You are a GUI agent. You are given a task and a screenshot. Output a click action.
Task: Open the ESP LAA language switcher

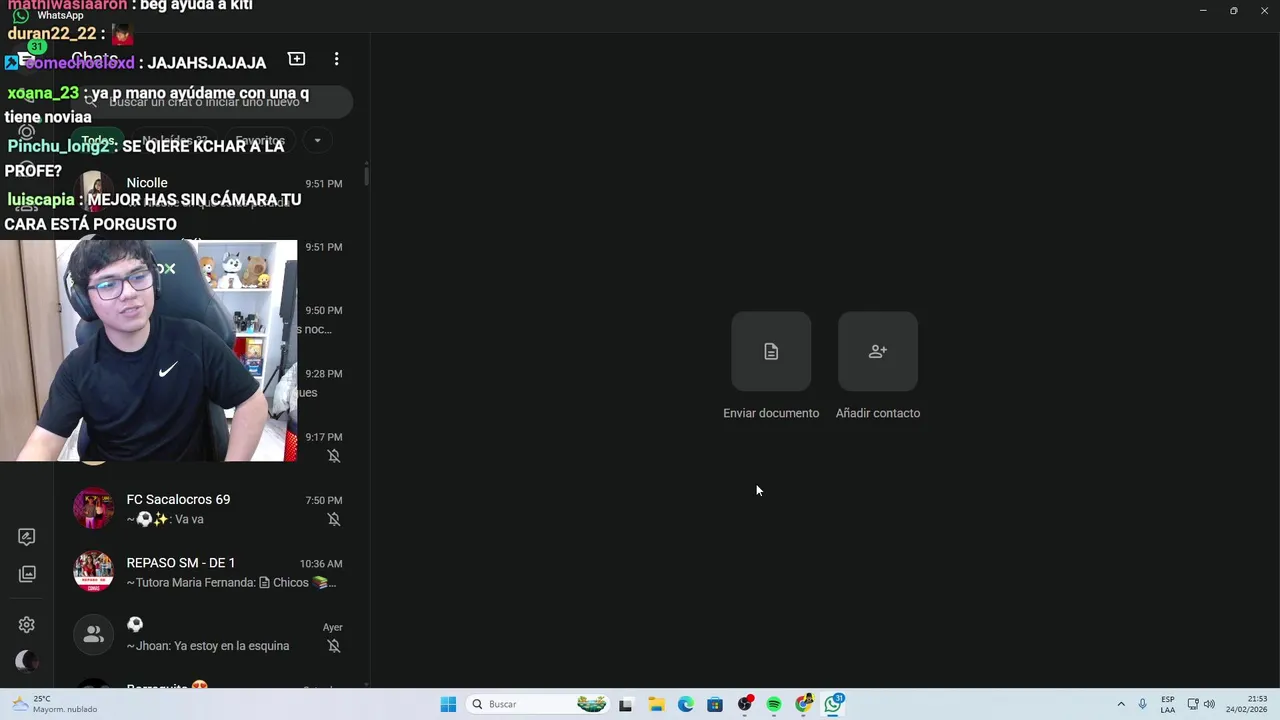[x=1168, y=704]
